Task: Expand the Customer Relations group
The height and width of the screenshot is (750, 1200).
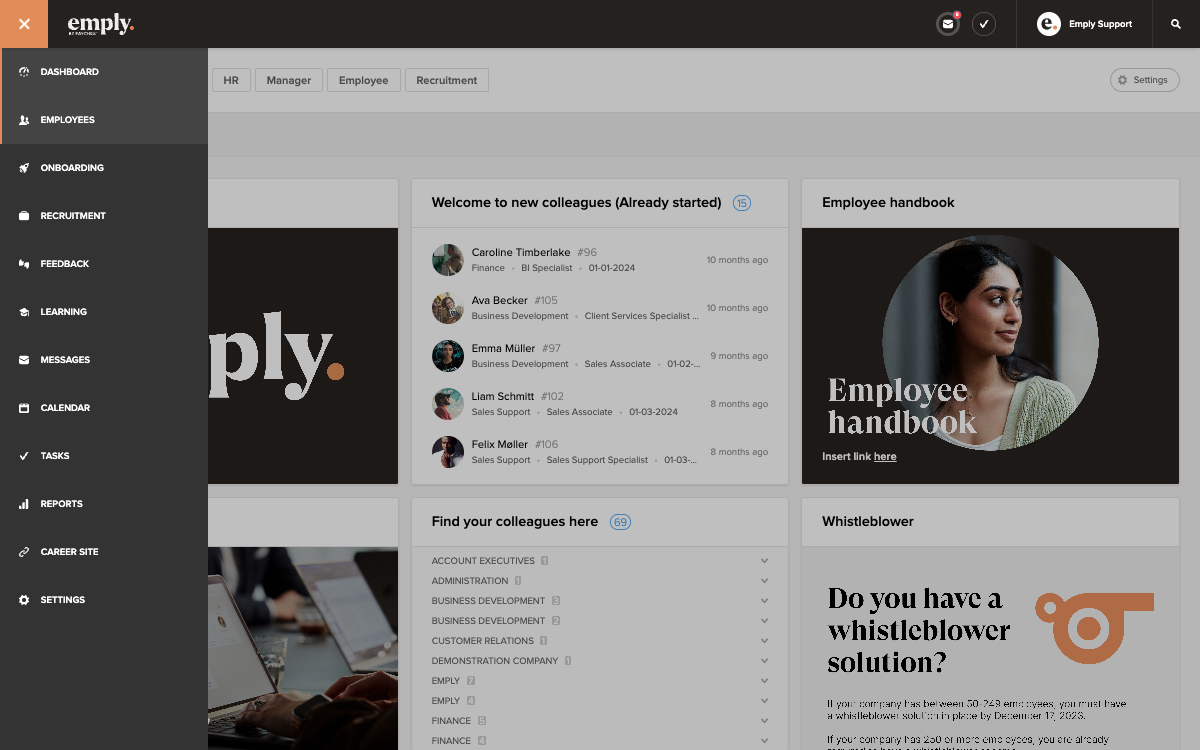Action: point(600,641)
